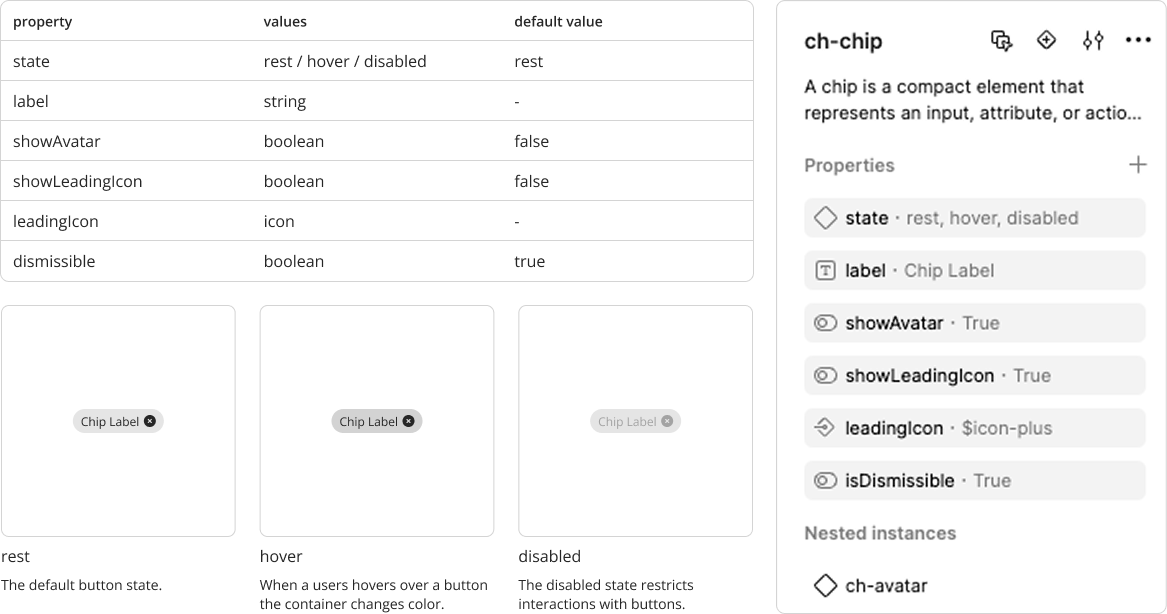Viewport: 1167px width, 614px height.
Task: Click the ch-avatar diamond instance icon
Action: click(825, 585)
